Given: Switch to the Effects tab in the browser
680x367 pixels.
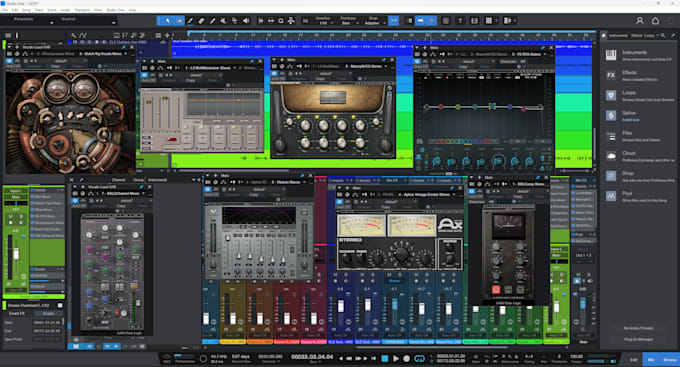Looking at the screenshot, I should [x=637, y=35].
